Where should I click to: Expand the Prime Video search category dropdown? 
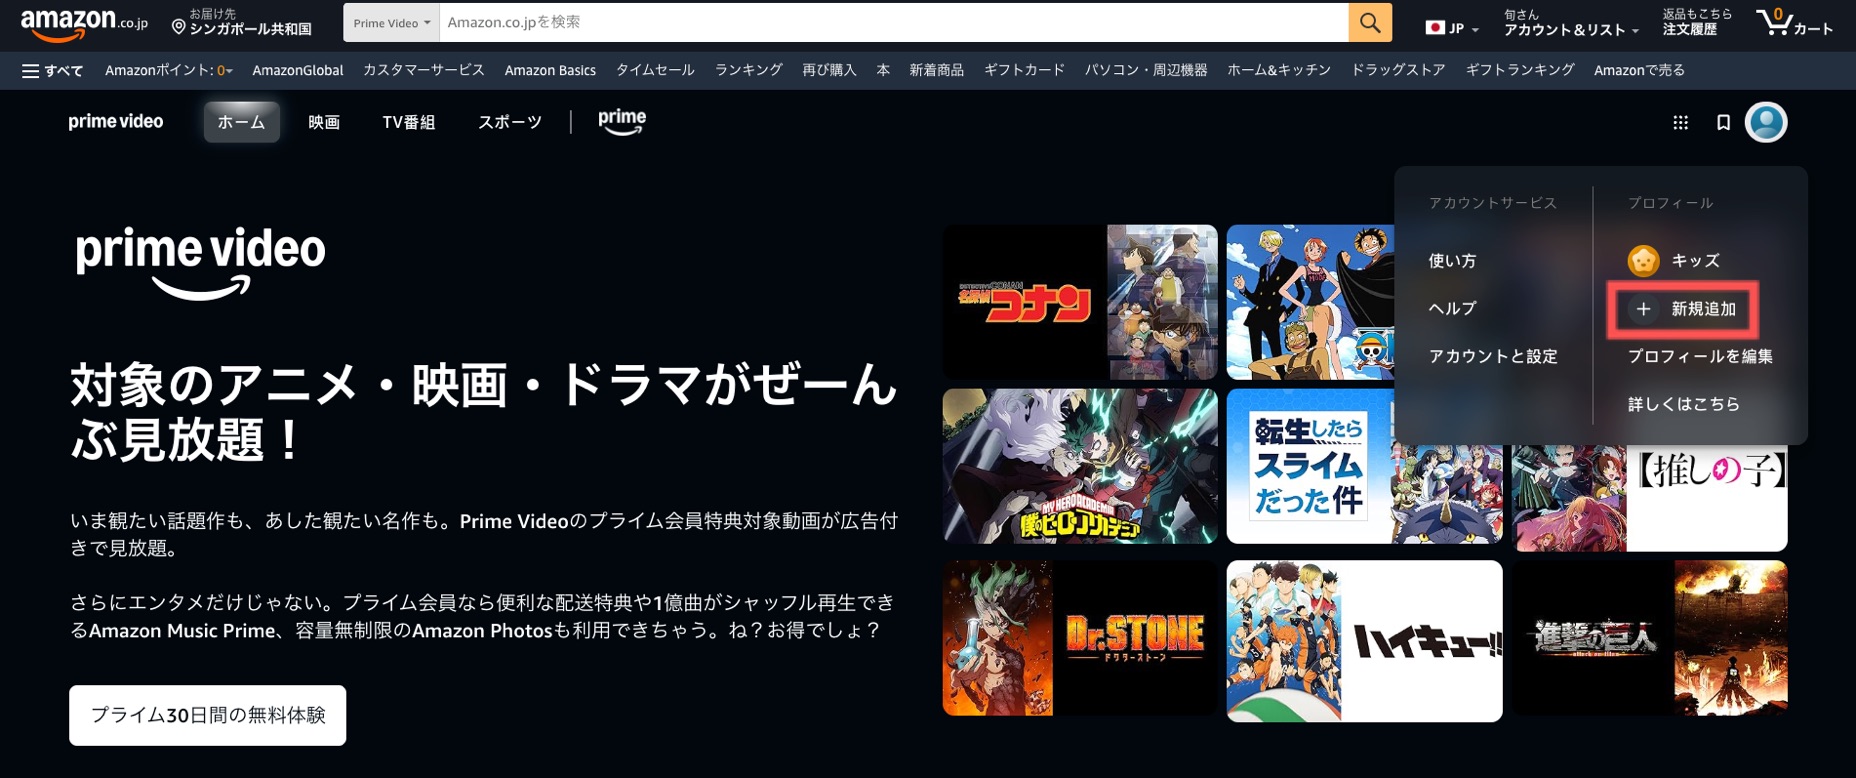tap(391, 23)
